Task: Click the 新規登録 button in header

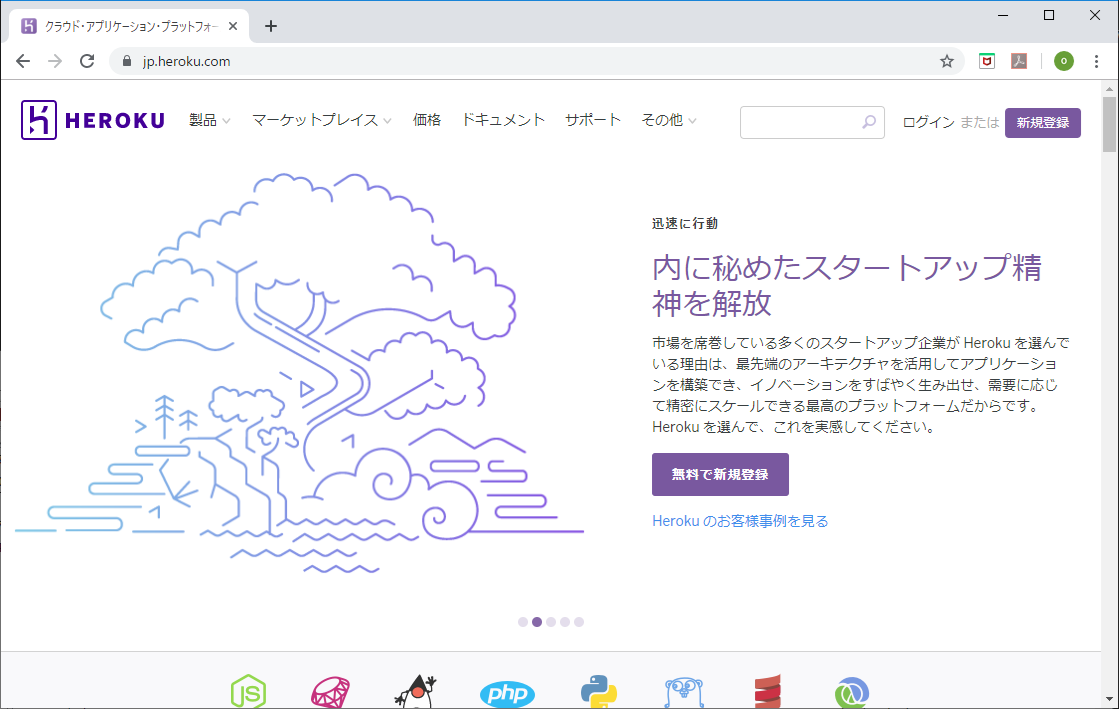Action: tap(1043, 123)
